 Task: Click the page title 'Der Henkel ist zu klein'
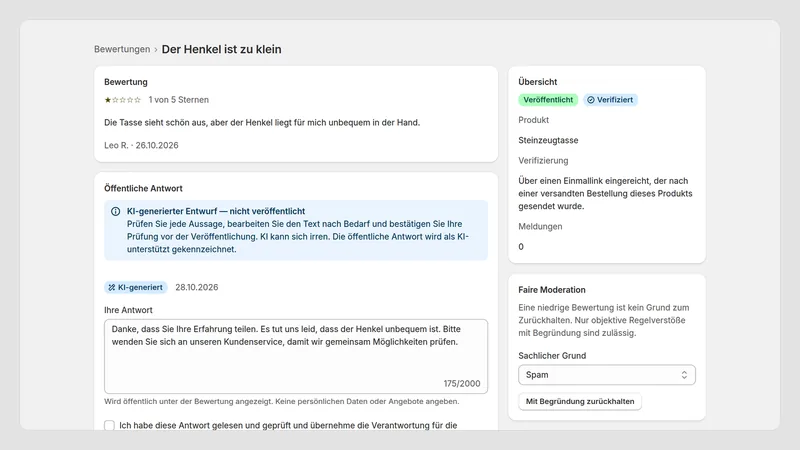point(221,49)
